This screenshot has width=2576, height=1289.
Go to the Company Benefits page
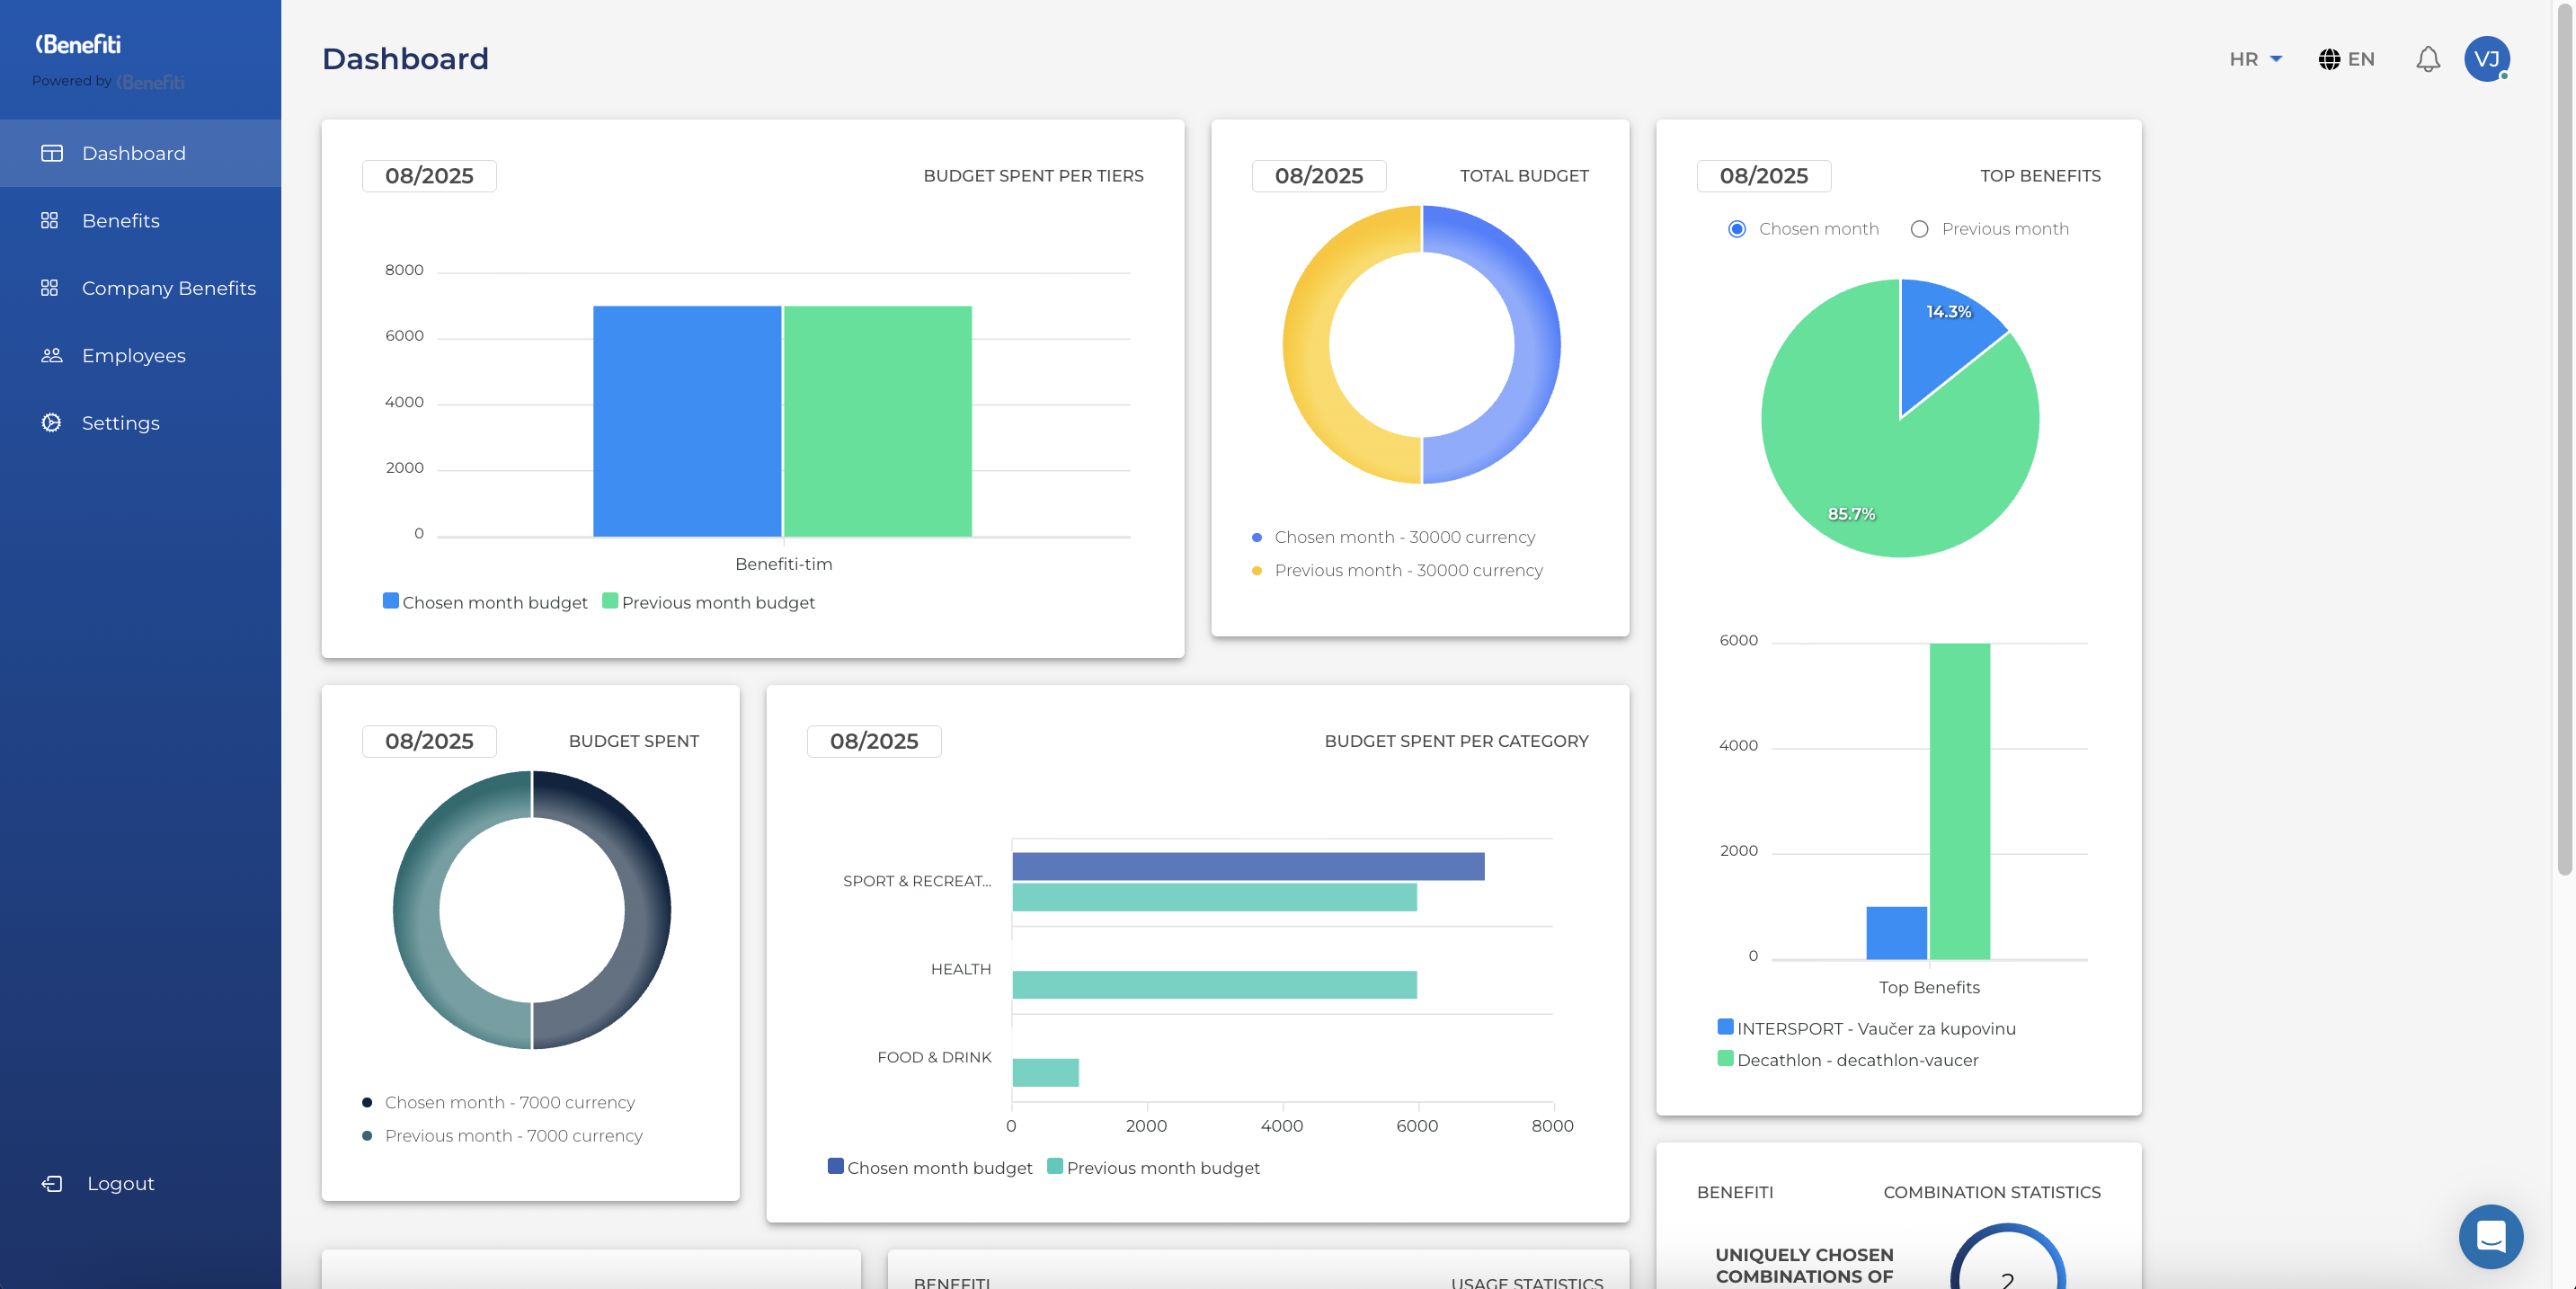click(168, 288)
